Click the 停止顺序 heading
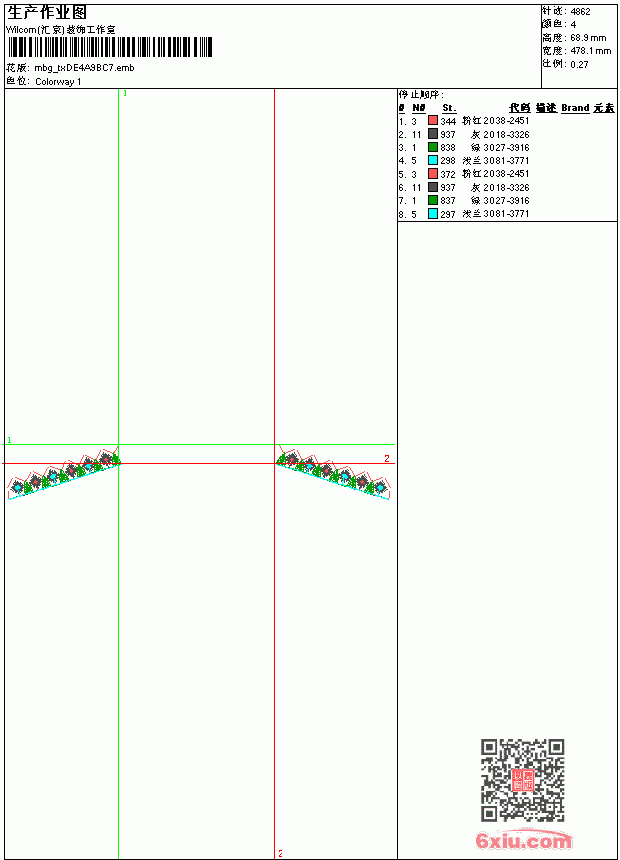 [421, 95]
